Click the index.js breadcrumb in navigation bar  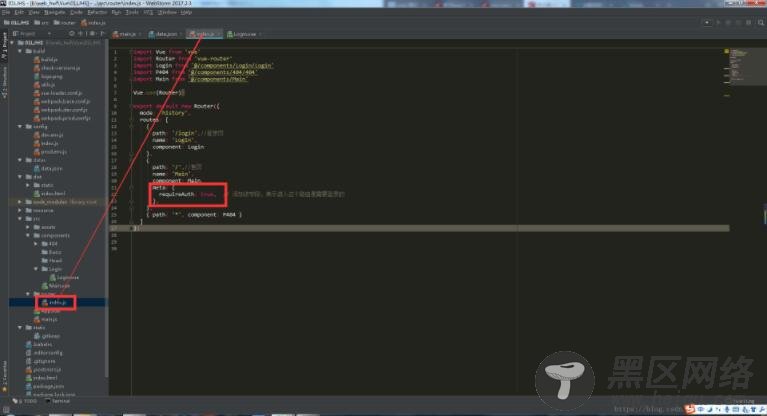click(x=93, y=23)
